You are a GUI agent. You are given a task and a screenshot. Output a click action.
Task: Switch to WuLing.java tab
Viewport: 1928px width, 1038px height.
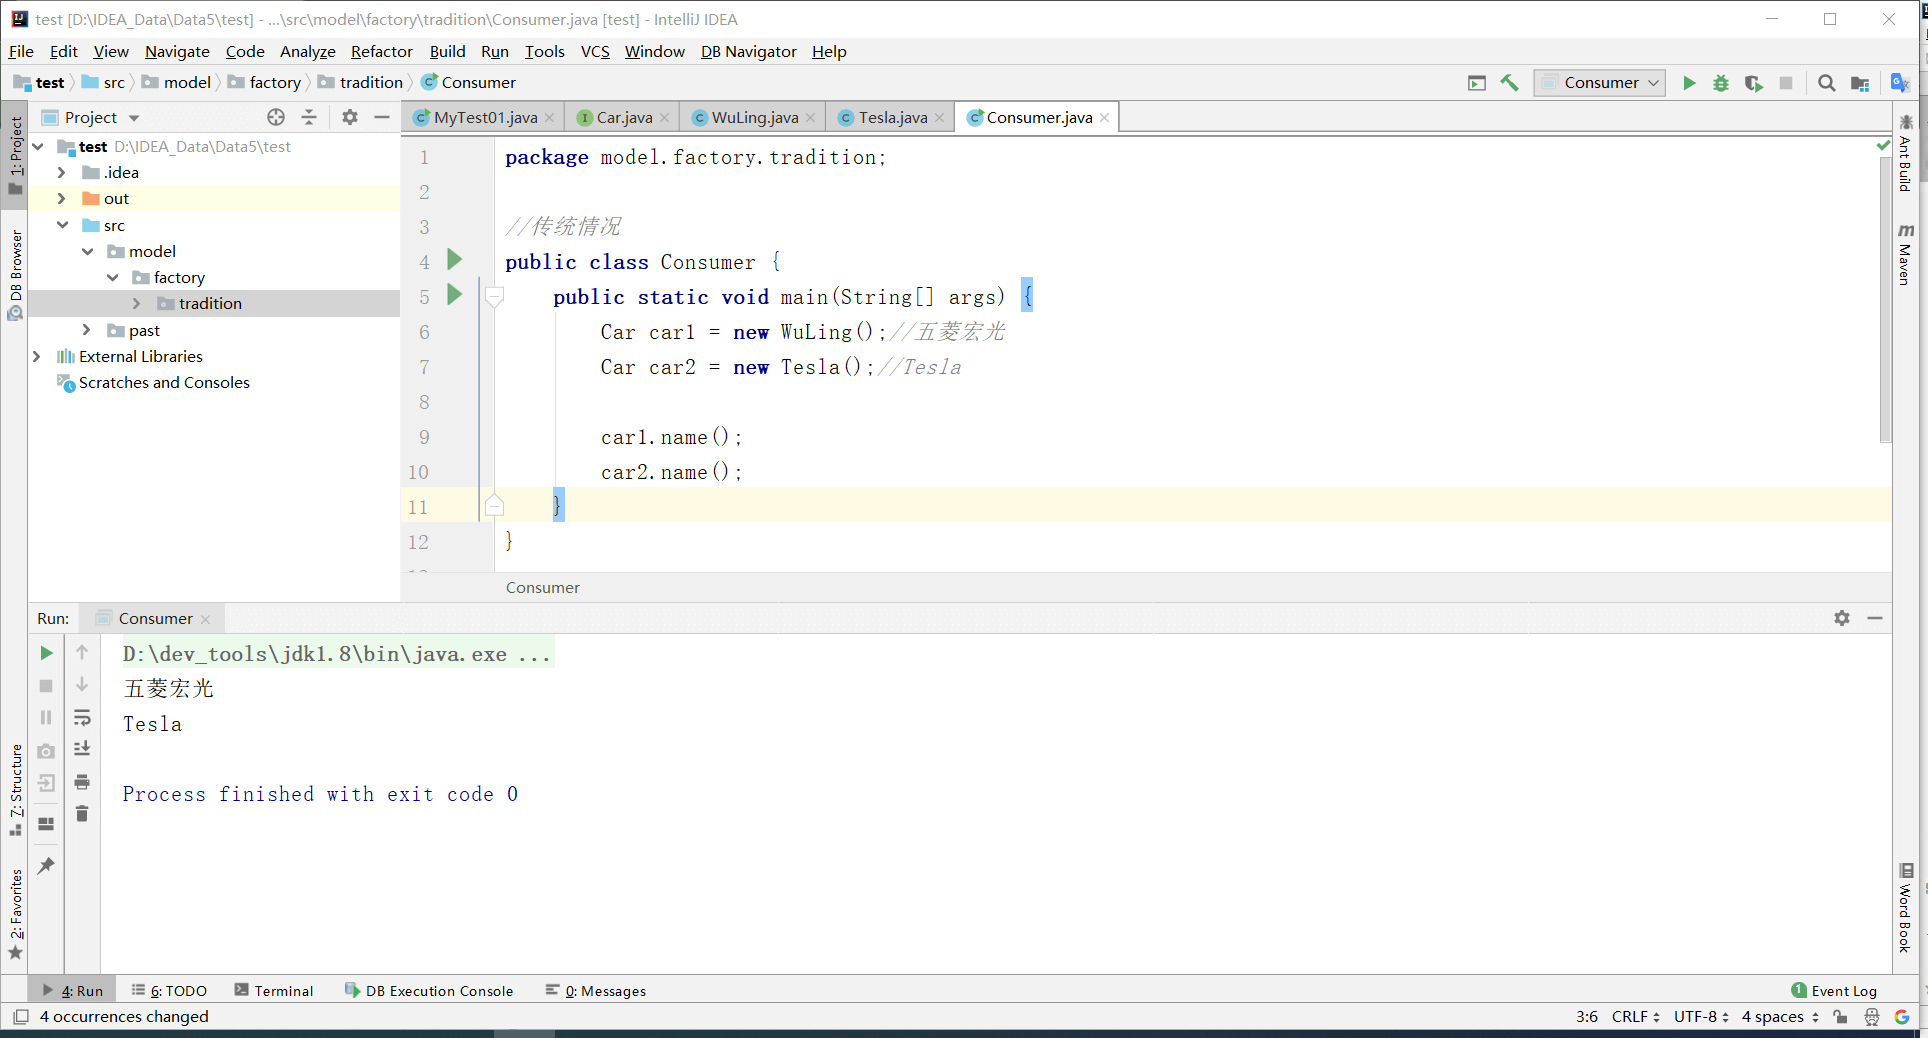coord(755,118)
